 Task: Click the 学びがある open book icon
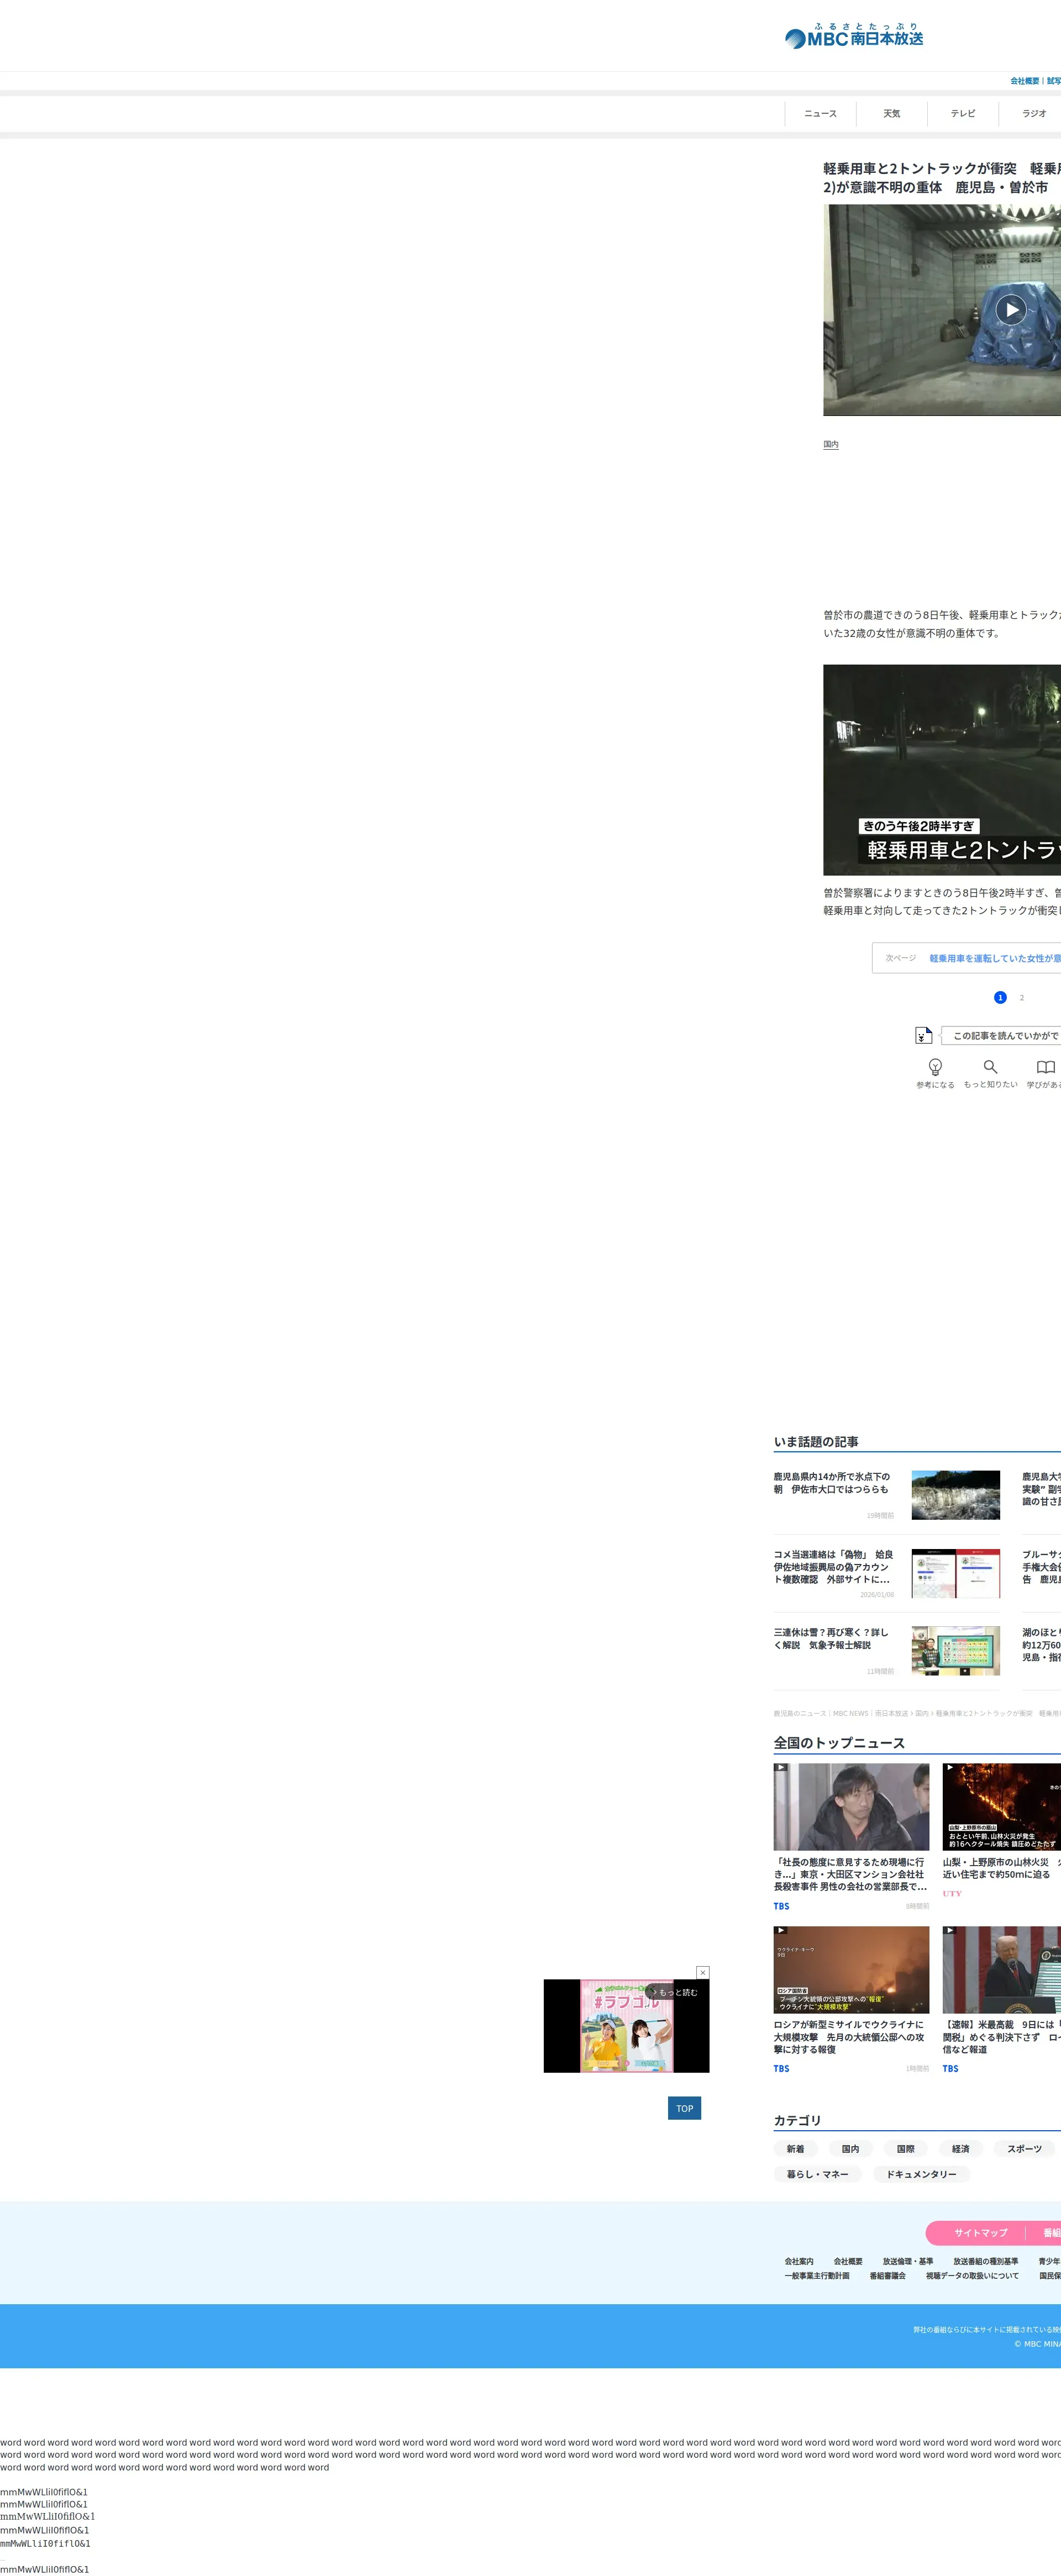tap(1045, 1067)
